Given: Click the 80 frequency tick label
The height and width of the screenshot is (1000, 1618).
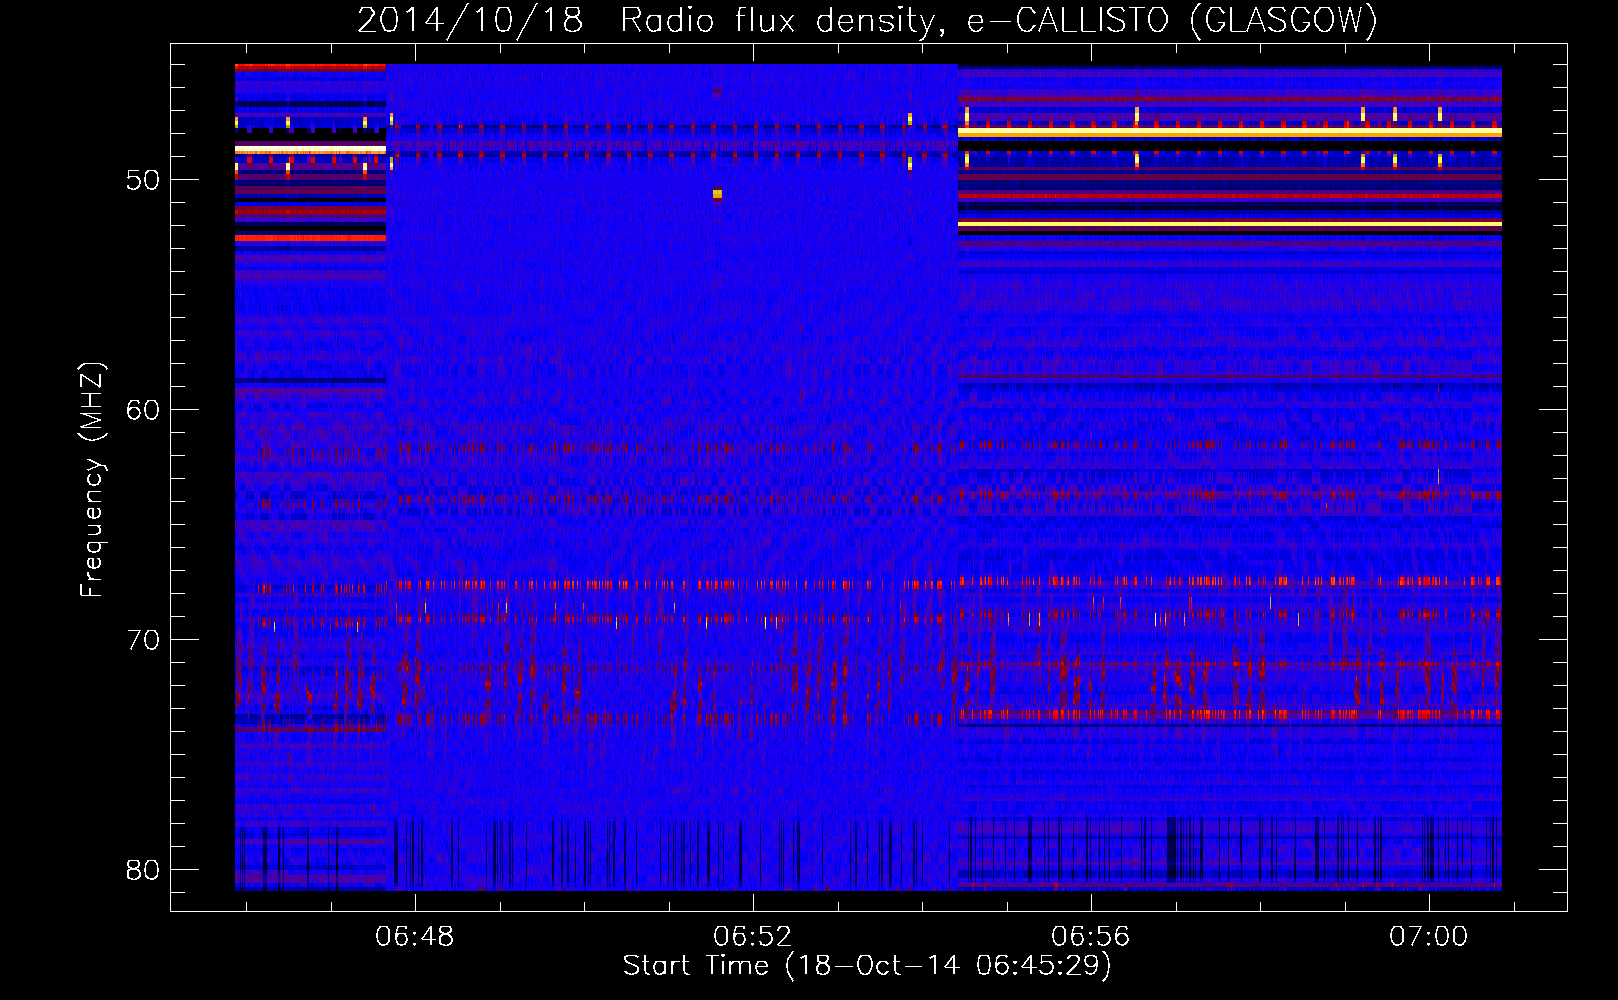Looking at the screenshot, I should point(143,870).
